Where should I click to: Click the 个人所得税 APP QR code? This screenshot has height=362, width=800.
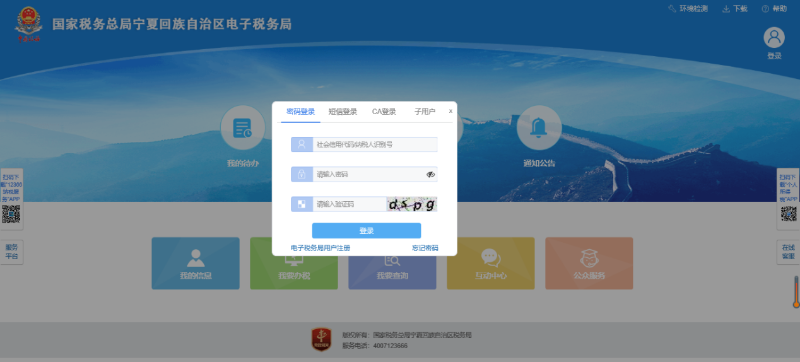(x=788, y=214)
